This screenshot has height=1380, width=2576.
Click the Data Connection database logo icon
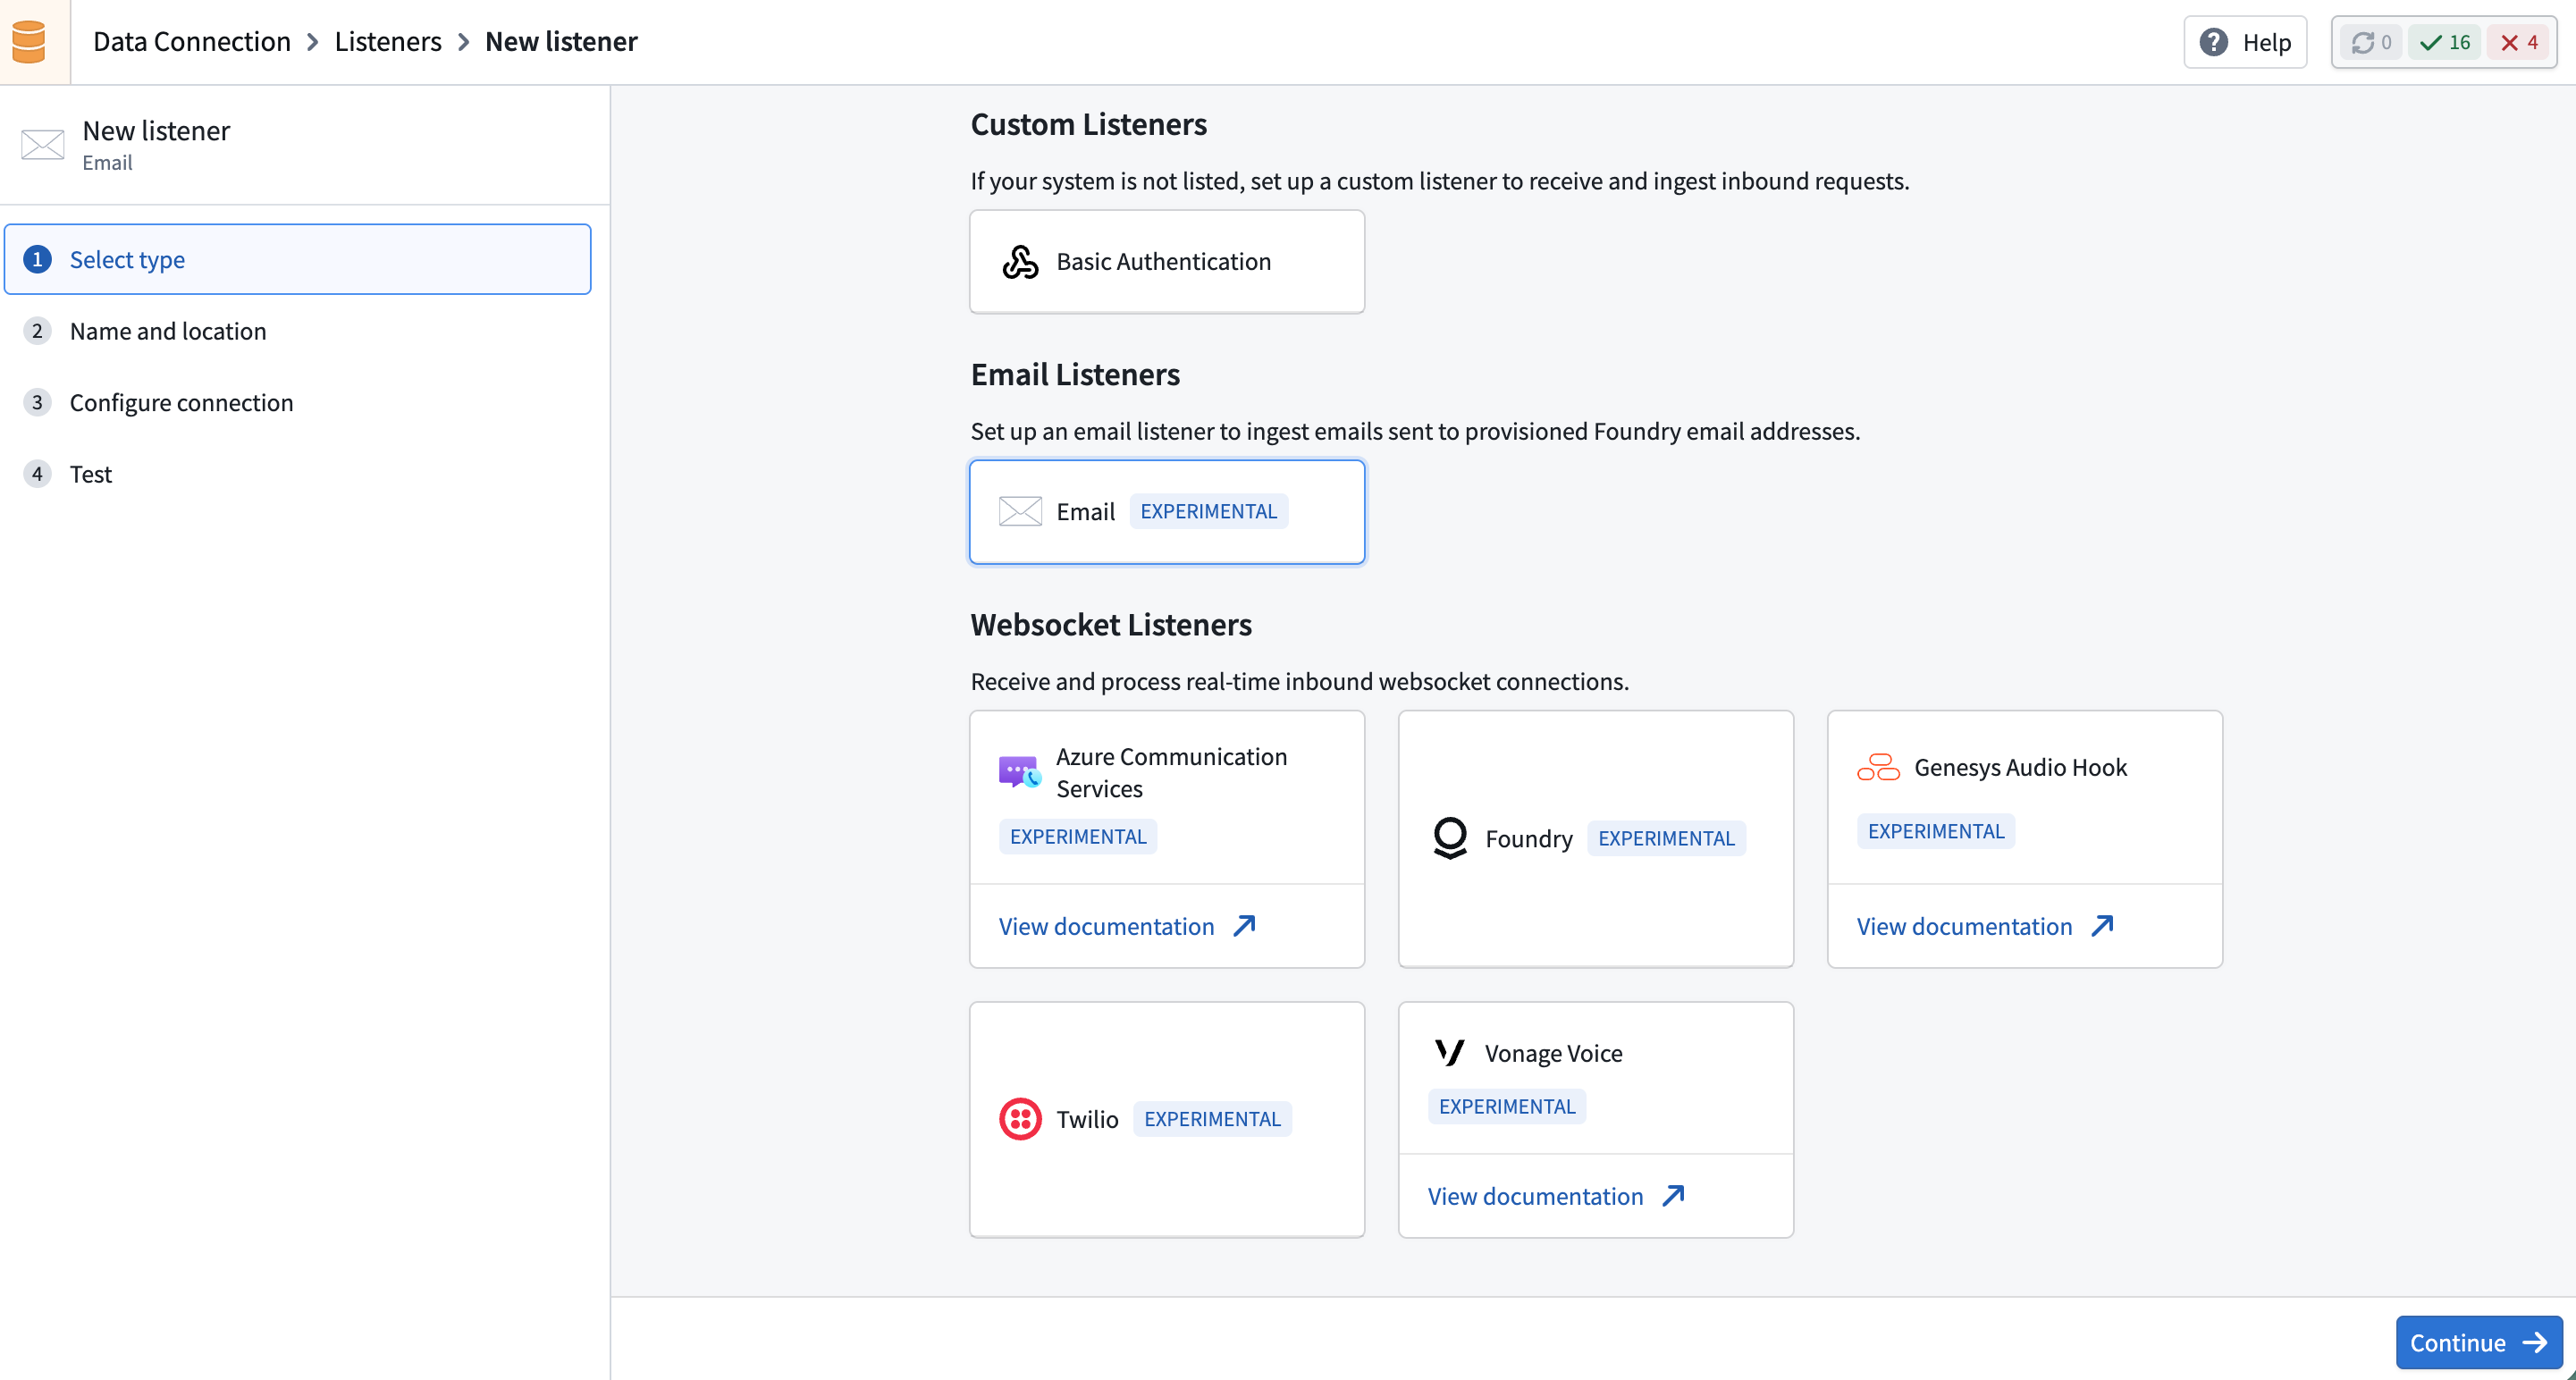pyautogui.click(x=30, y=41)
